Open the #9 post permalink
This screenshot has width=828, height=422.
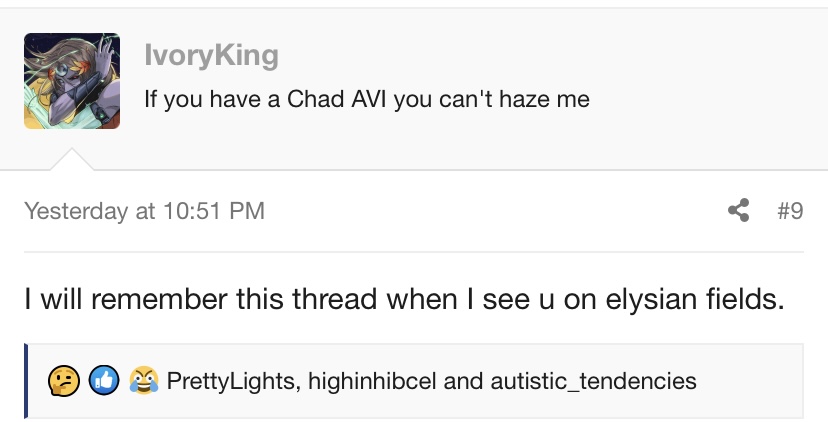(789, 211)
